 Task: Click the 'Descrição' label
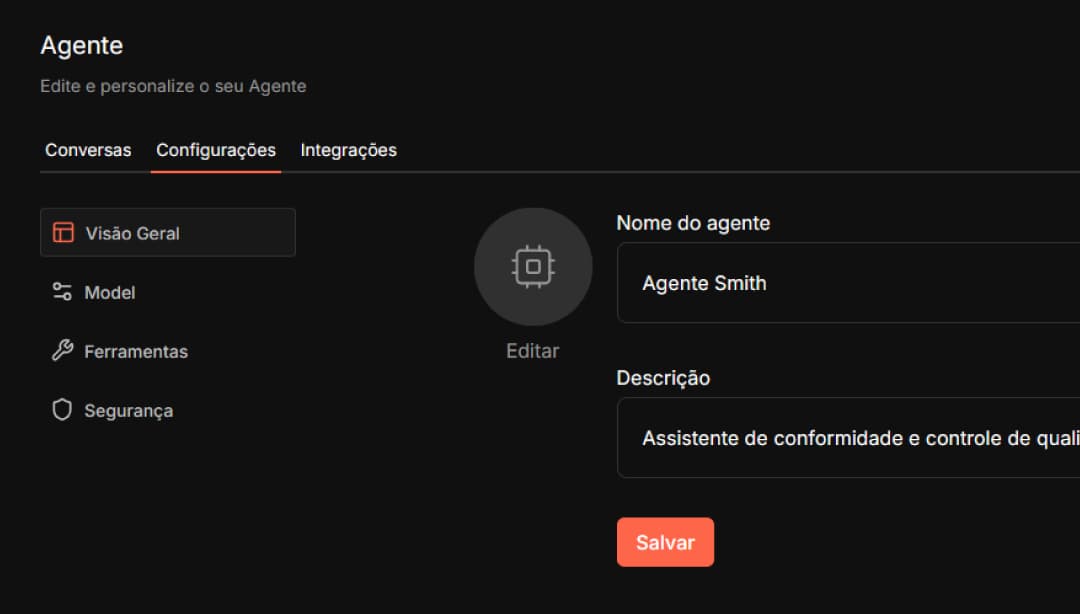click(663, 378)
